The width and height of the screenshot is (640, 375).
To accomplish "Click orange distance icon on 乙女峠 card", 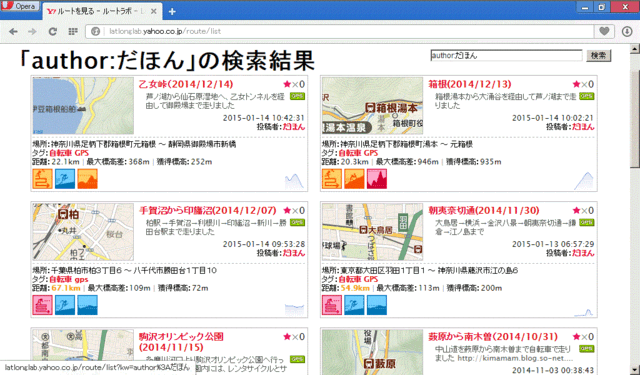I will pos(42,179).
